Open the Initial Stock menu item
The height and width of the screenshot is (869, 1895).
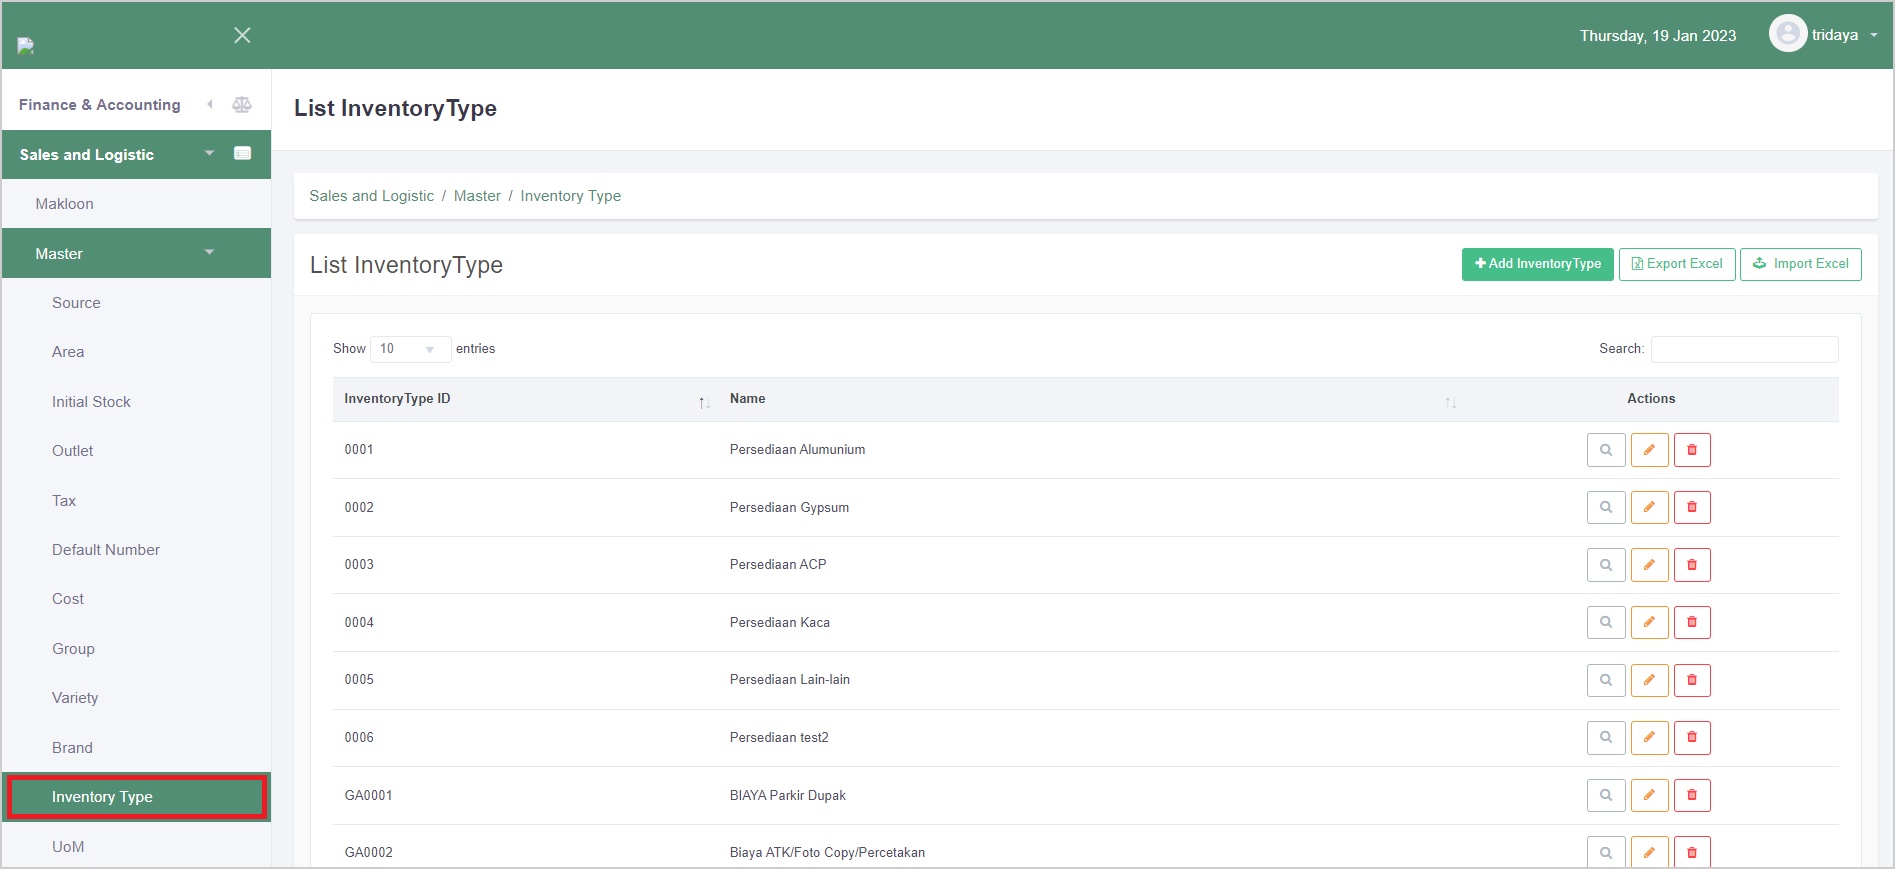pyautogui.click(x=91, y=402)
